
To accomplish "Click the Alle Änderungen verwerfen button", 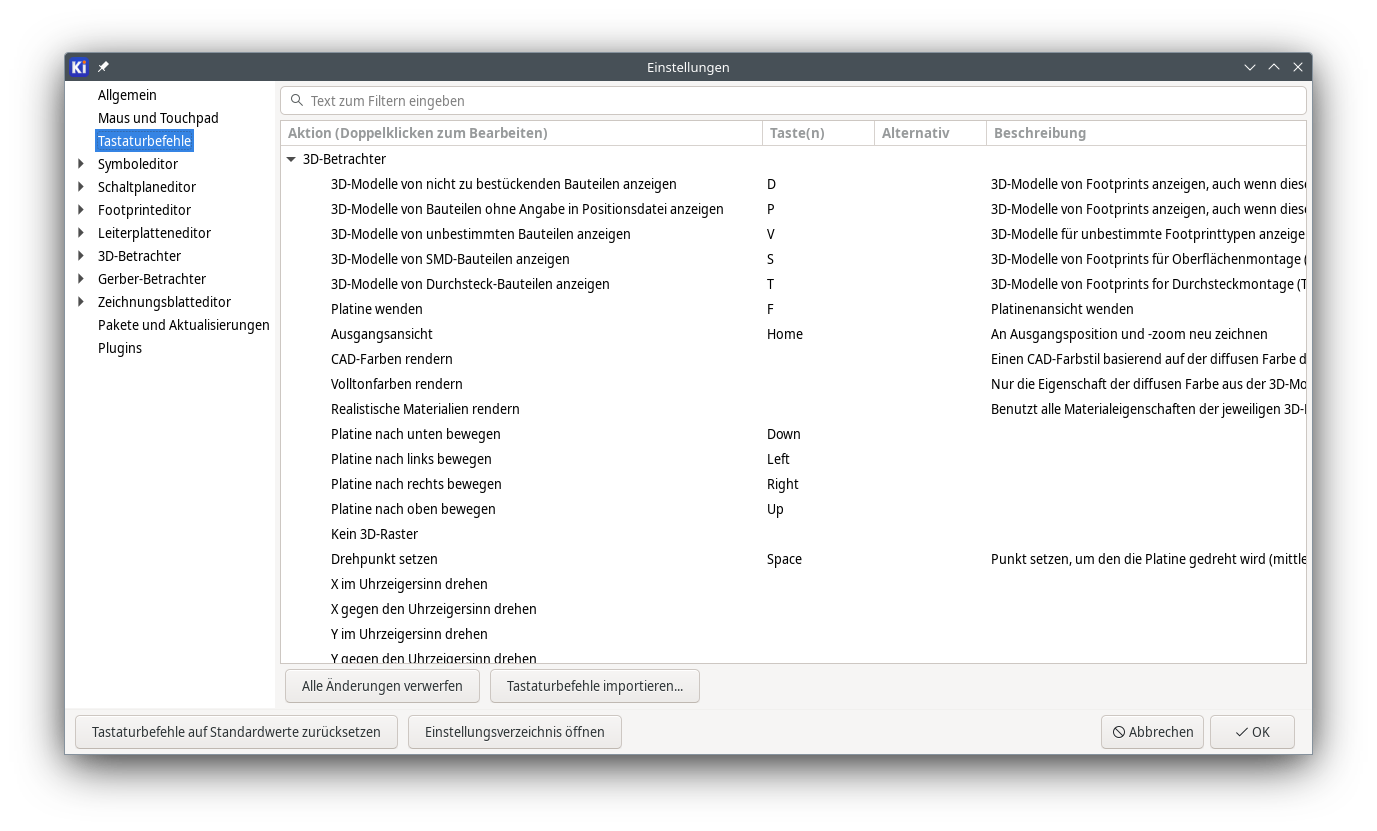I will [x=382, y=685].
